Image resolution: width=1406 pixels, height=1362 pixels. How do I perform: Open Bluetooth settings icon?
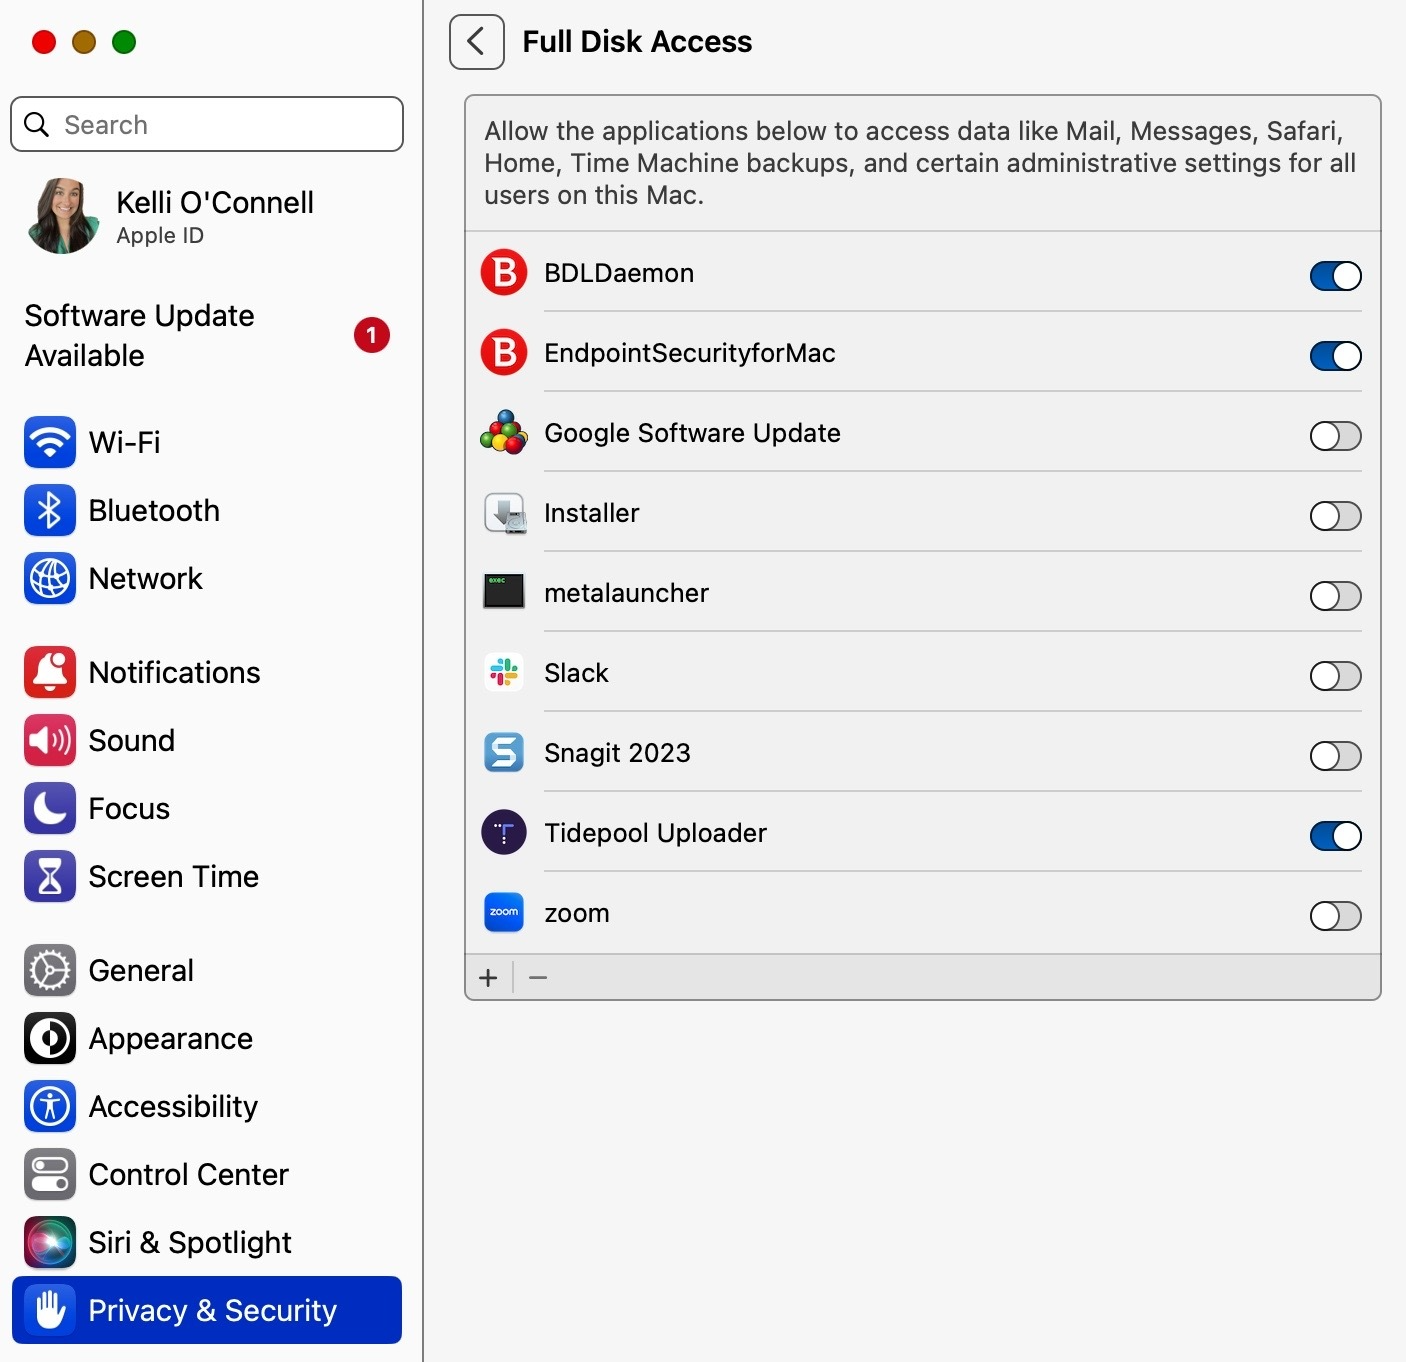pyautogui.click(x=50, y=510)
